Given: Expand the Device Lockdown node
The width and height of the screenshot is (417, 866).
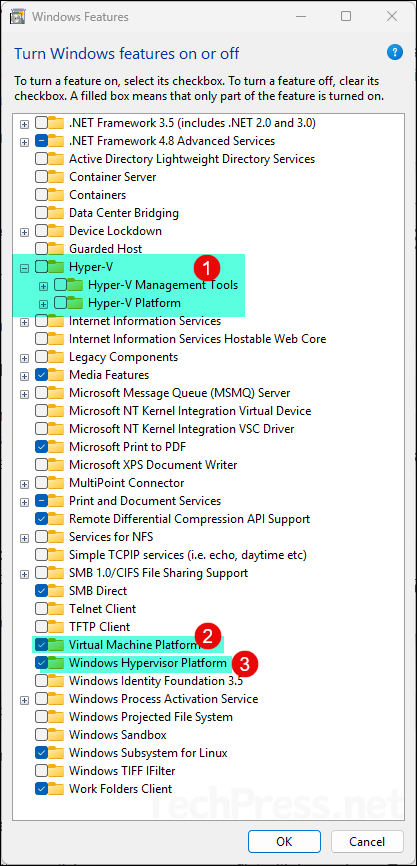Looking at the screenshot, I should pyautogui.click(x=24, y=232).
